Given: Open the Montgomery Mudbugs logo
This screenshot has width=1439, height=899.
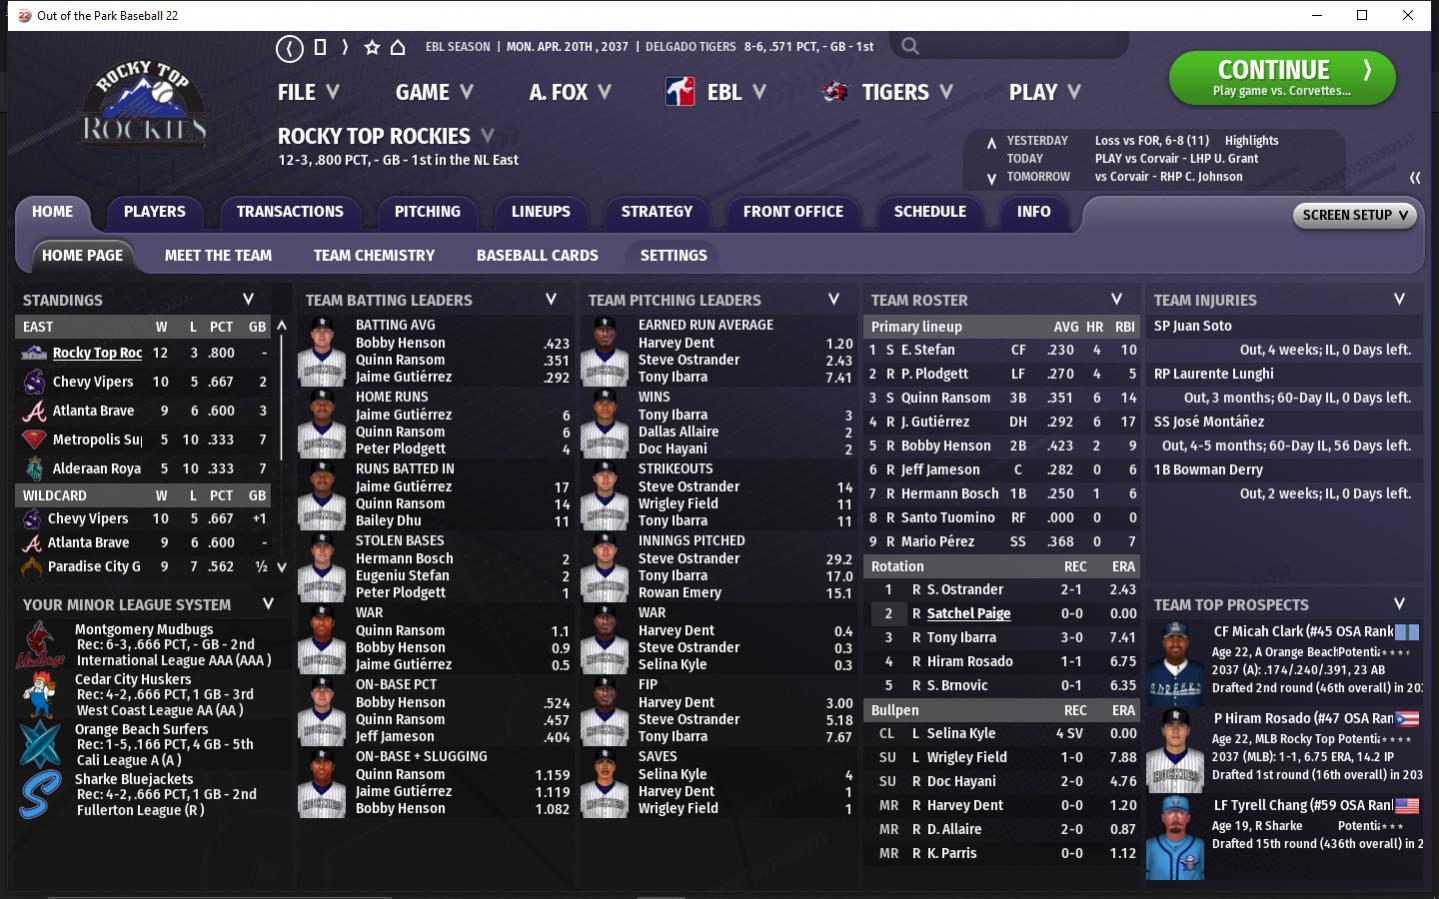Looking at the screenshot, I should pyautogui.click(x=40, y=645).
